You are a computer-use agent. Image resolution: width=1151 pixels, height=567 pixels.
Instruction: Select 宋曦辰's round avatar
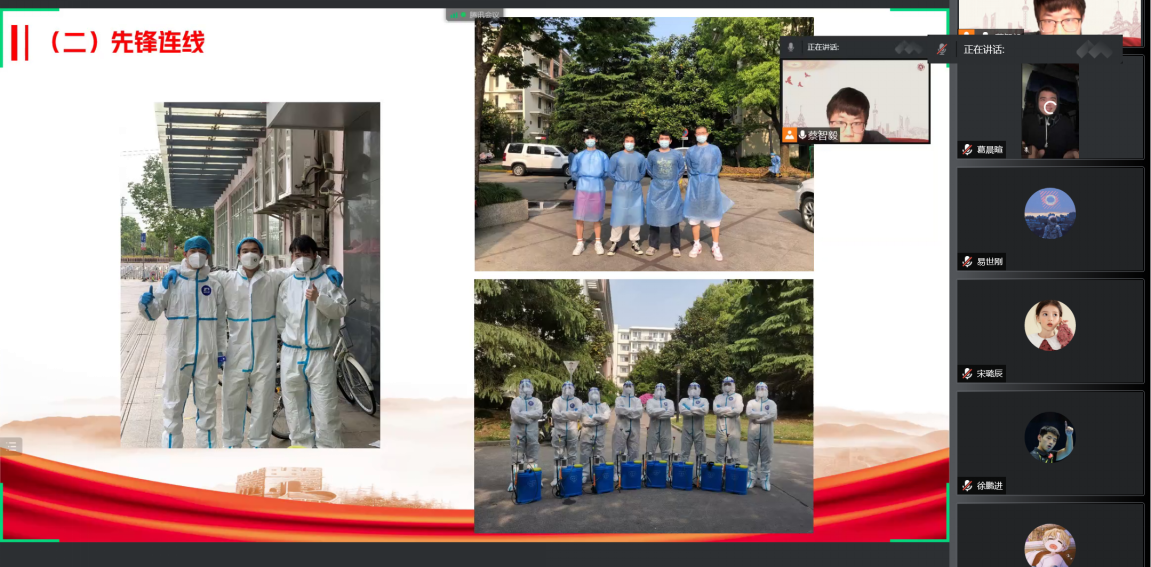(1050, 325)
